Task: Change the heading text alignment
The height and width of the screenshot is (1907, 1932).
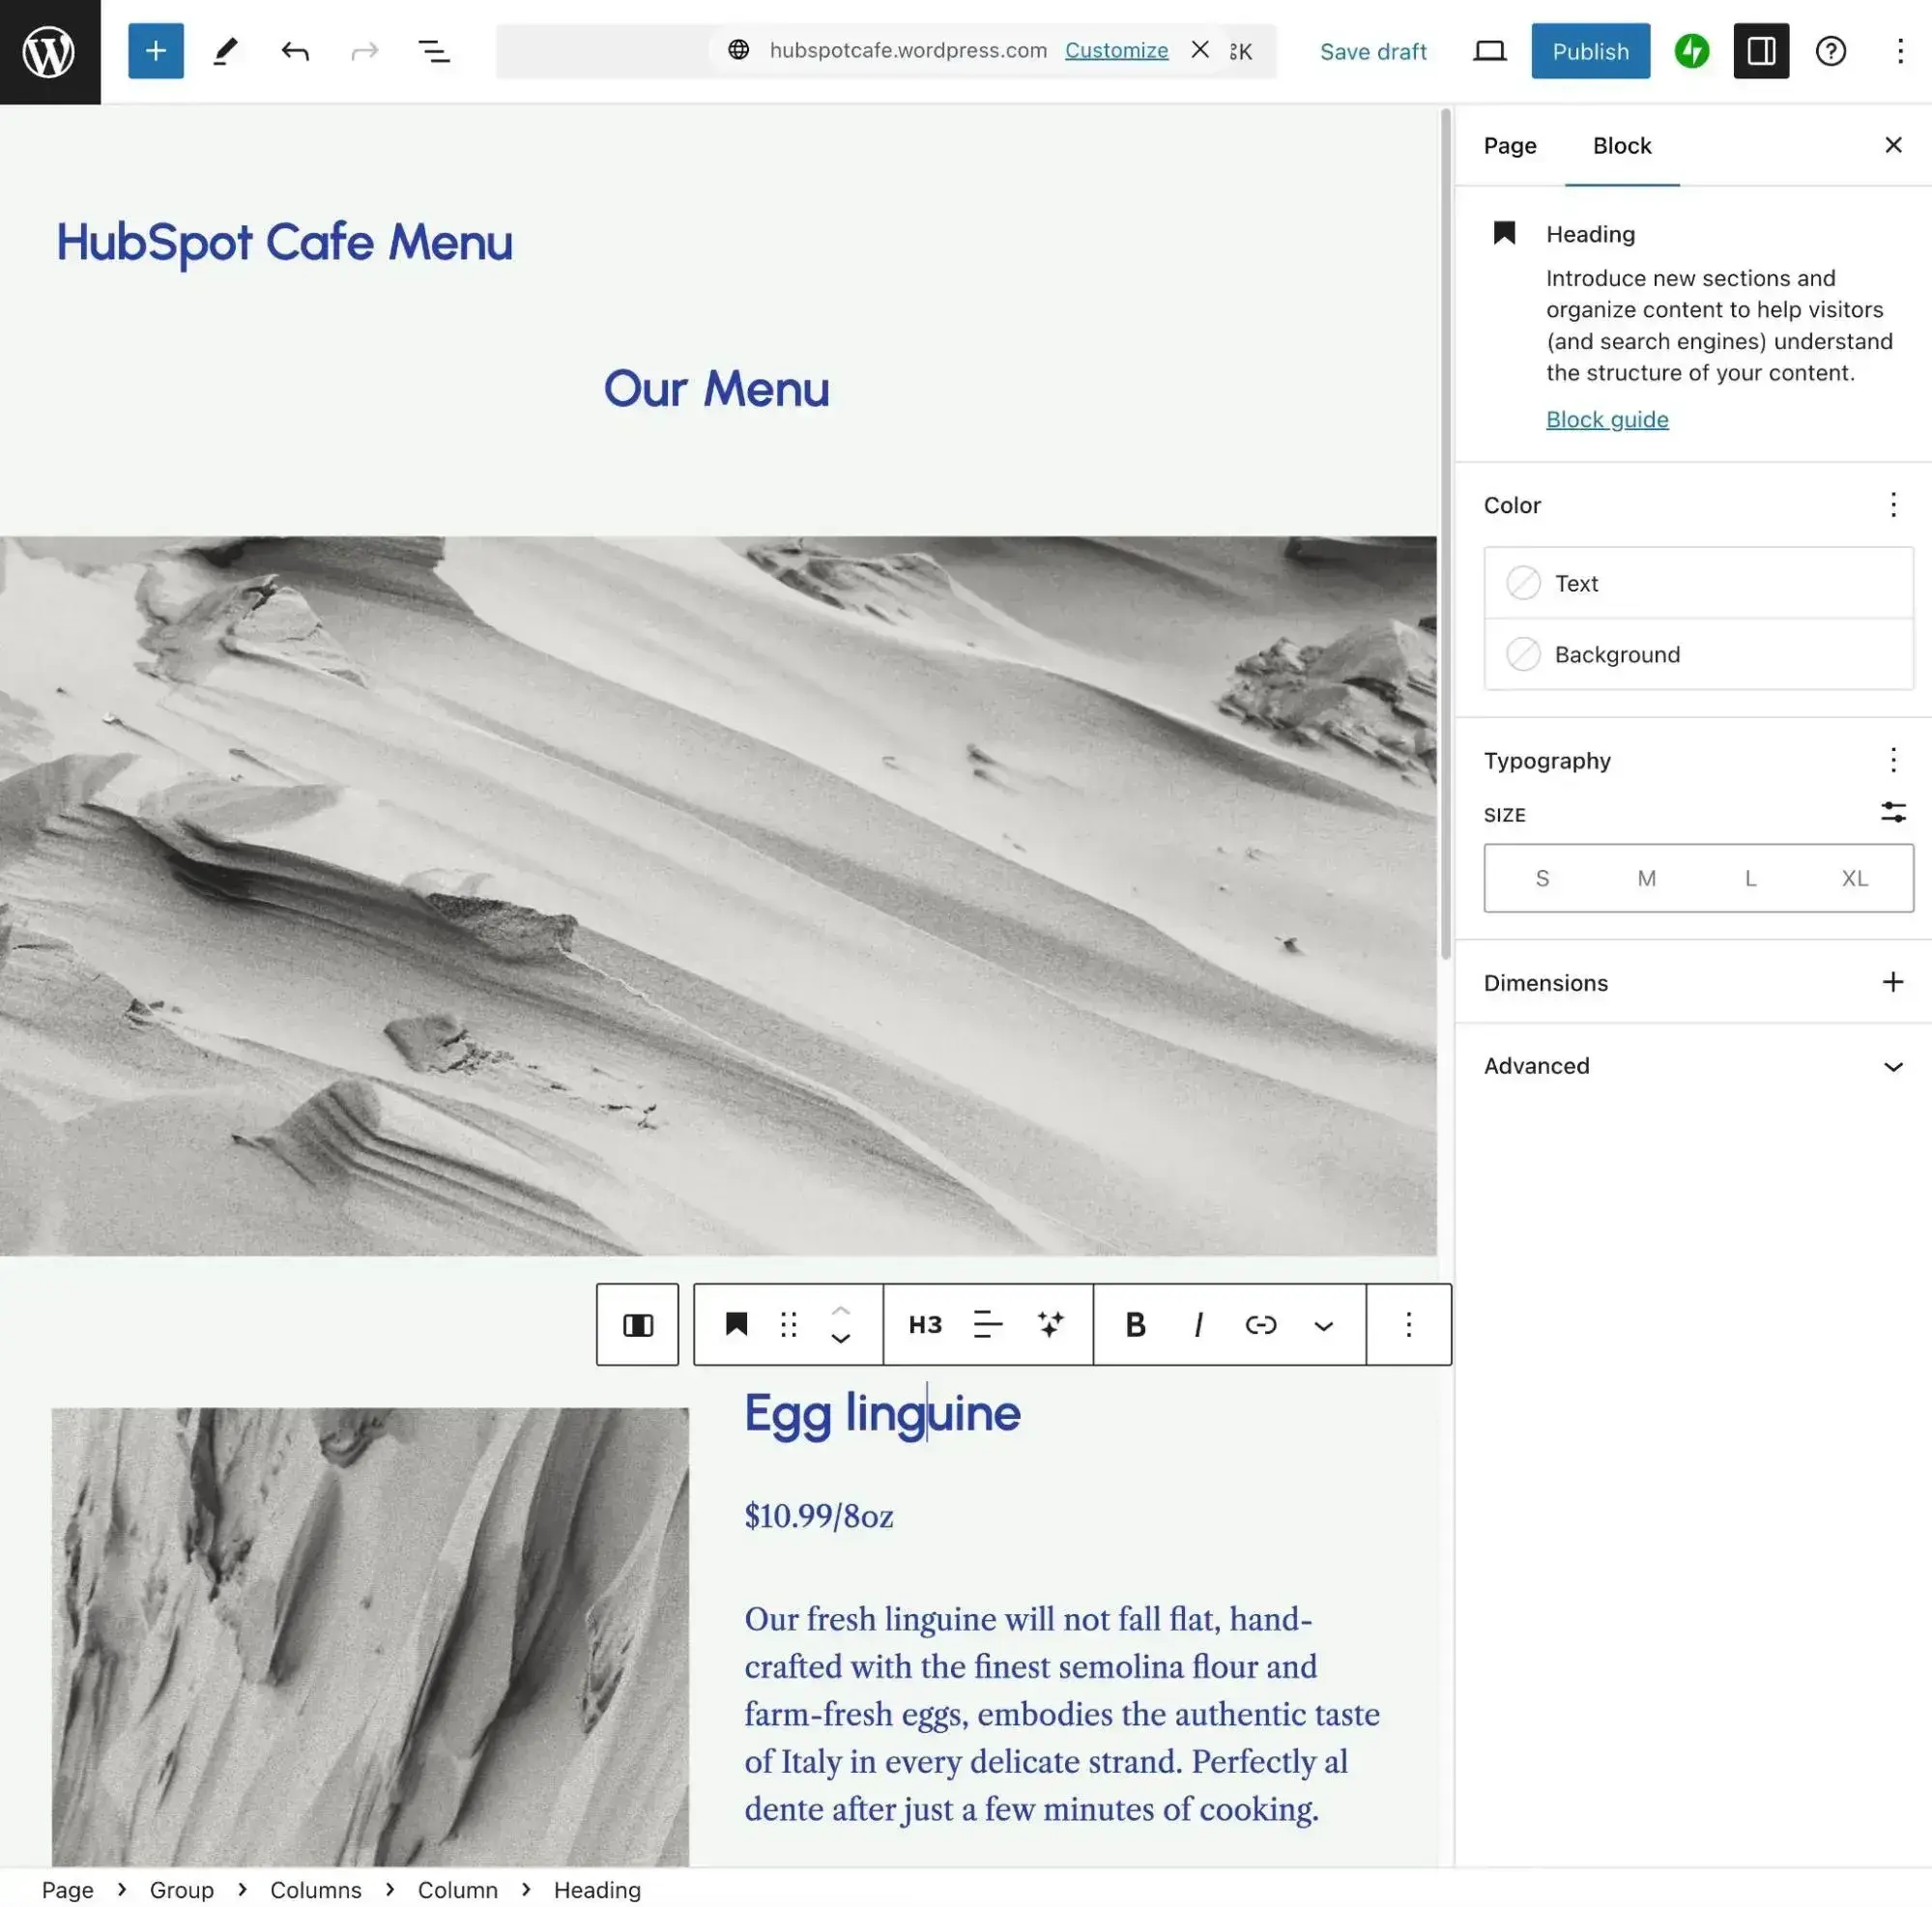Action: point(986,1325)
